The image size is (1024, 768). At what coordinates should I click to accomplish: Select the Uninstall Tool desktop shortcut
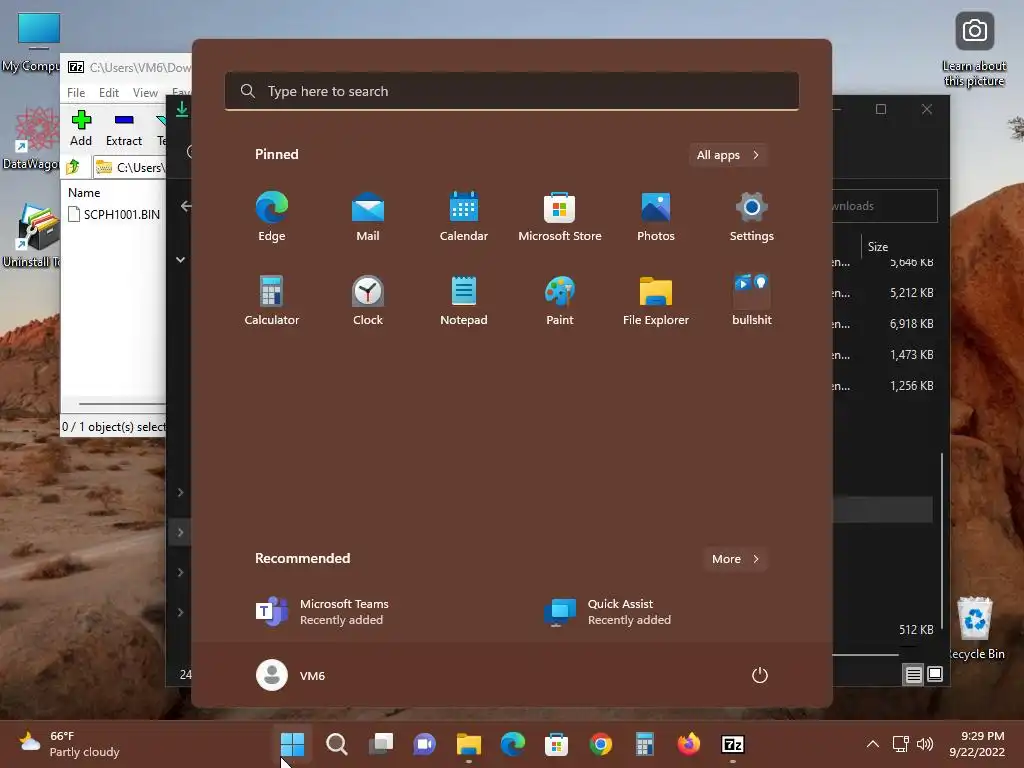pos(31,236)
